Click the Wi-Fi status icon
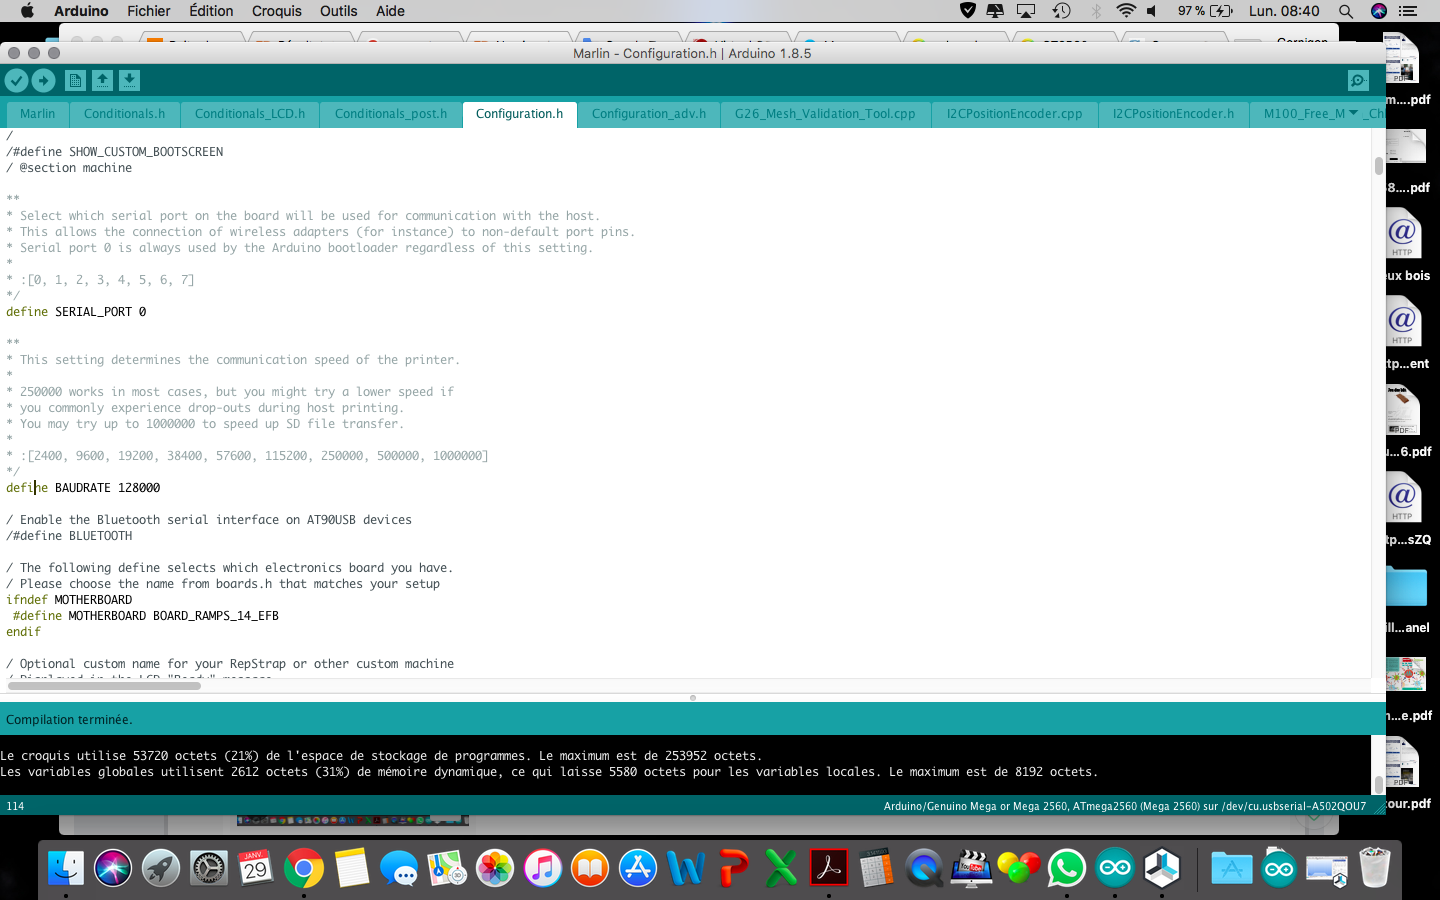This screenshot has width=1440, height=900. [x=1126, y=11]
